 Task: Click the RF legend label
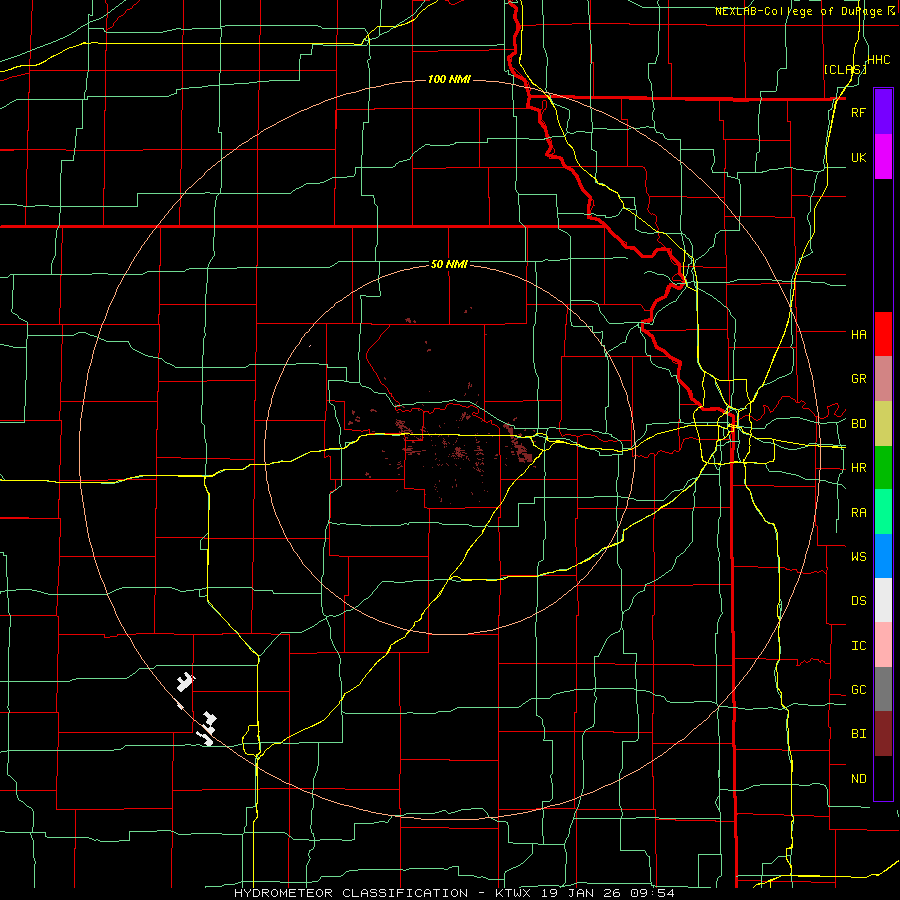coord(858,112)
